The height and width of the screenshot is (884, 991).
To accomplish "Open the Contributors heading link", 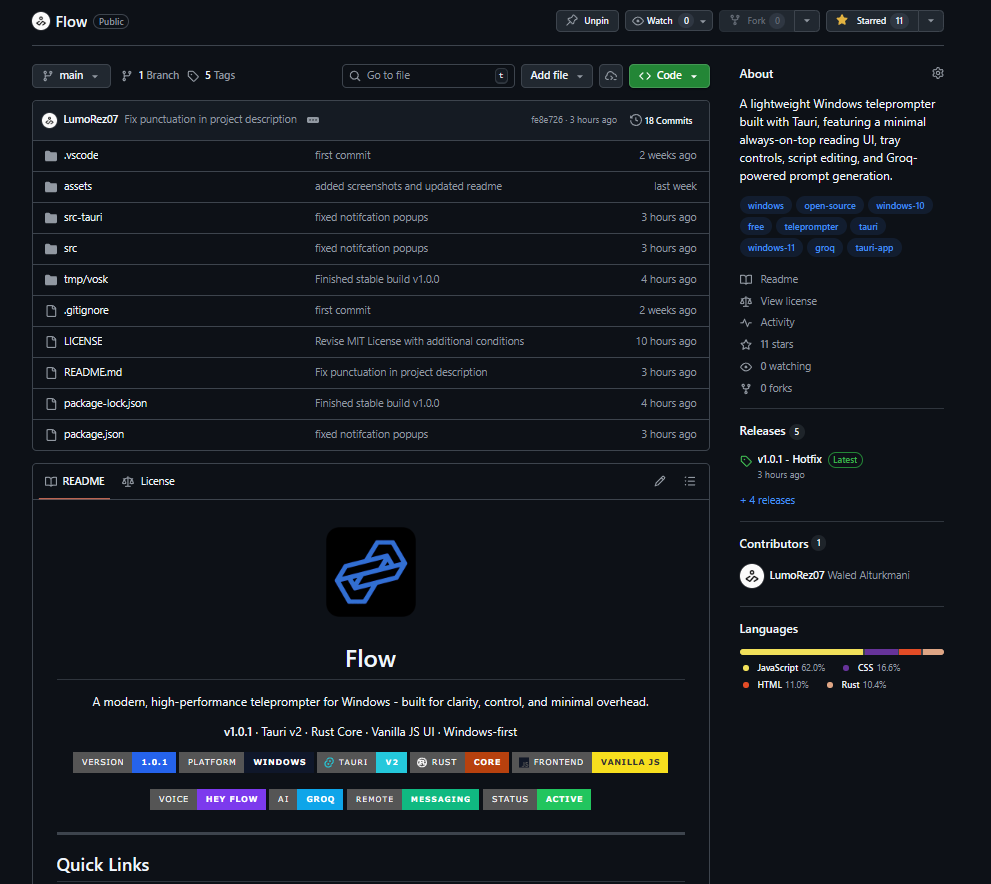I will coord(774,544).
